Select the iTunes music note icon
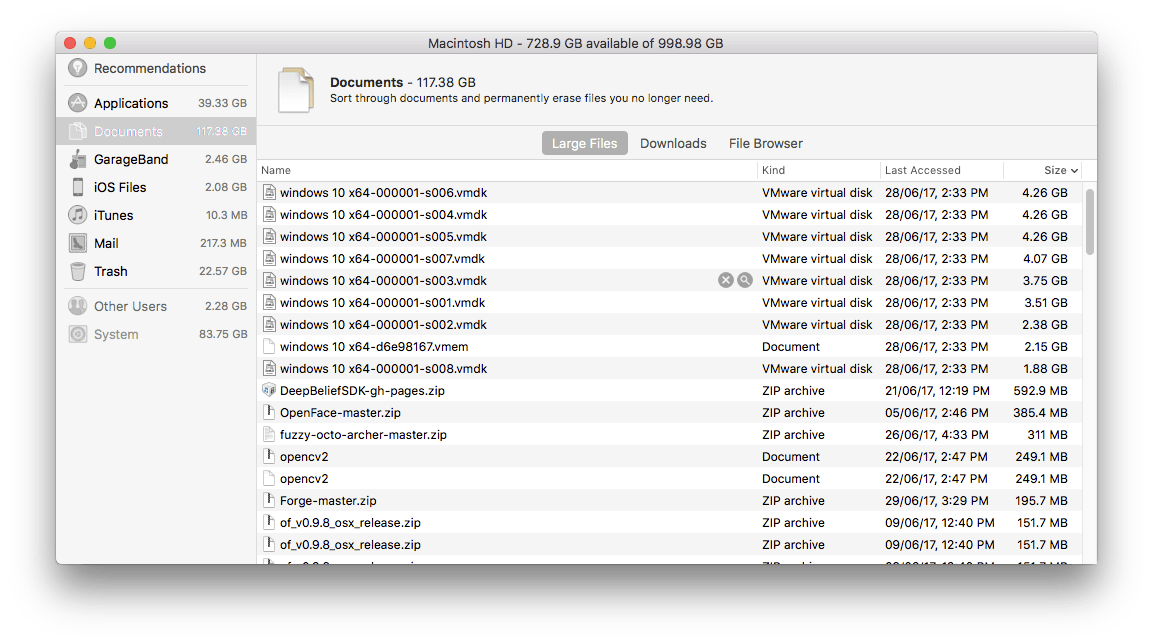The image size is (1153, 644). click(x=77, y=215)
